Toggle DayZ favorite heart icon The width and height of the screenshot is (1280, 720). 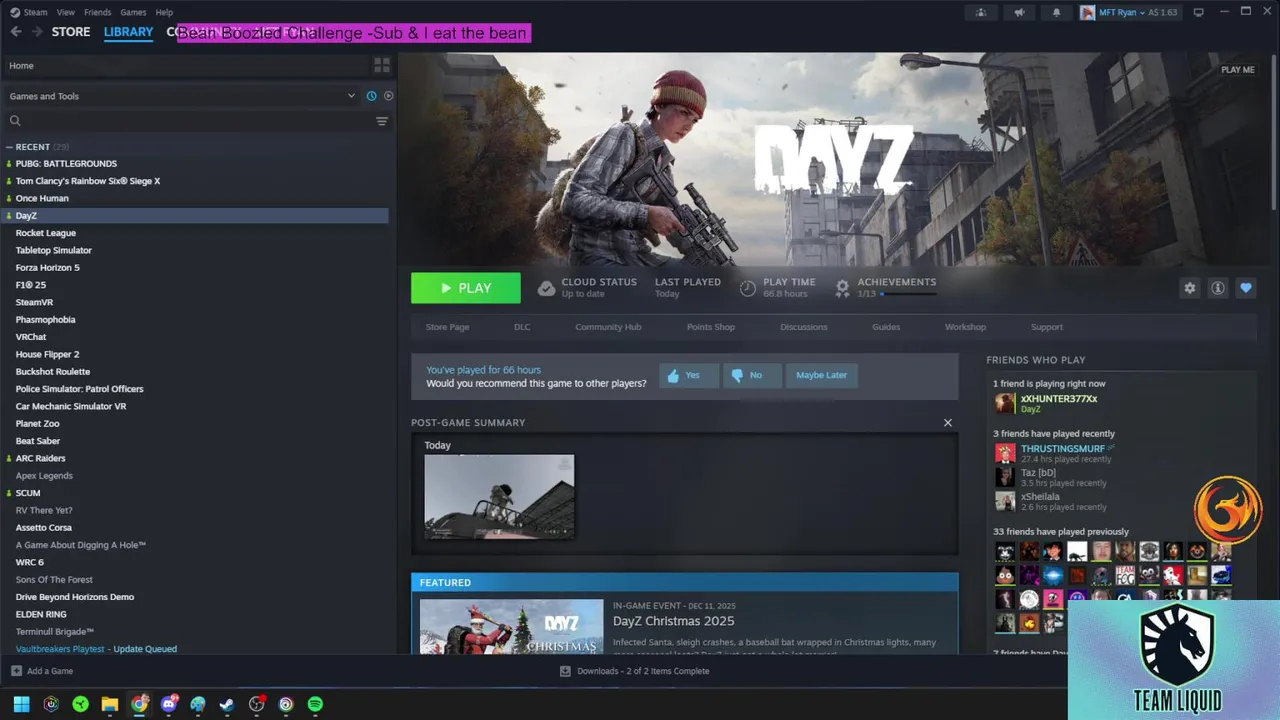pyautogui.click(x=1246, y=288)
